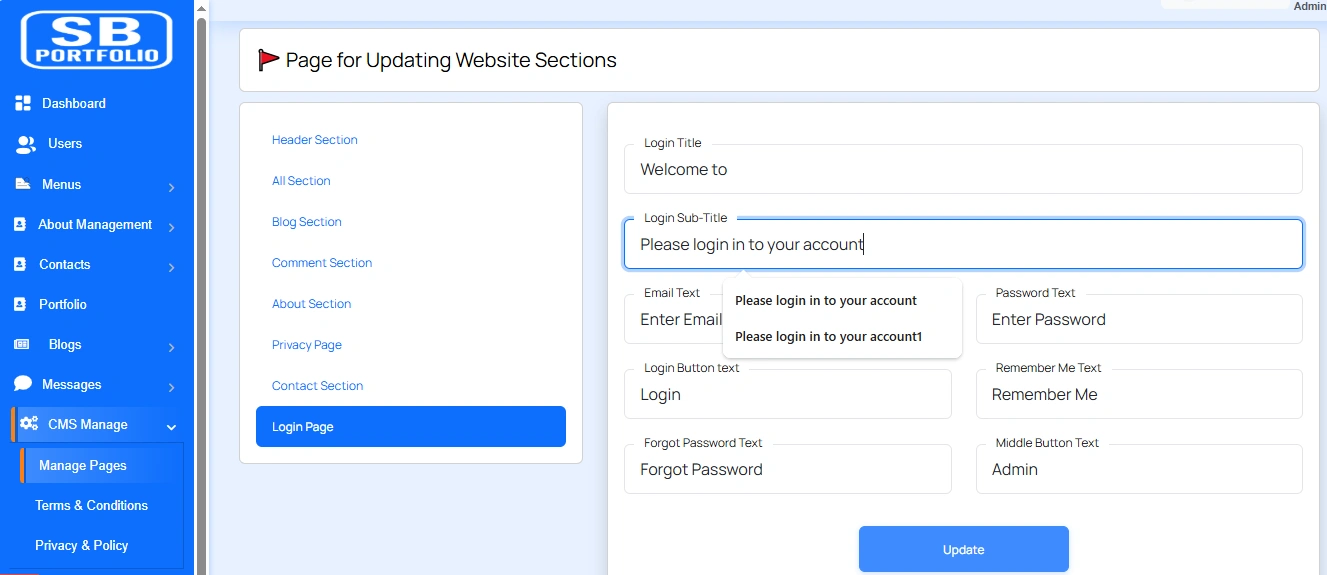Switch to the Privacy Page tab
Viewport: 1327px width, 575px height.
307,345
